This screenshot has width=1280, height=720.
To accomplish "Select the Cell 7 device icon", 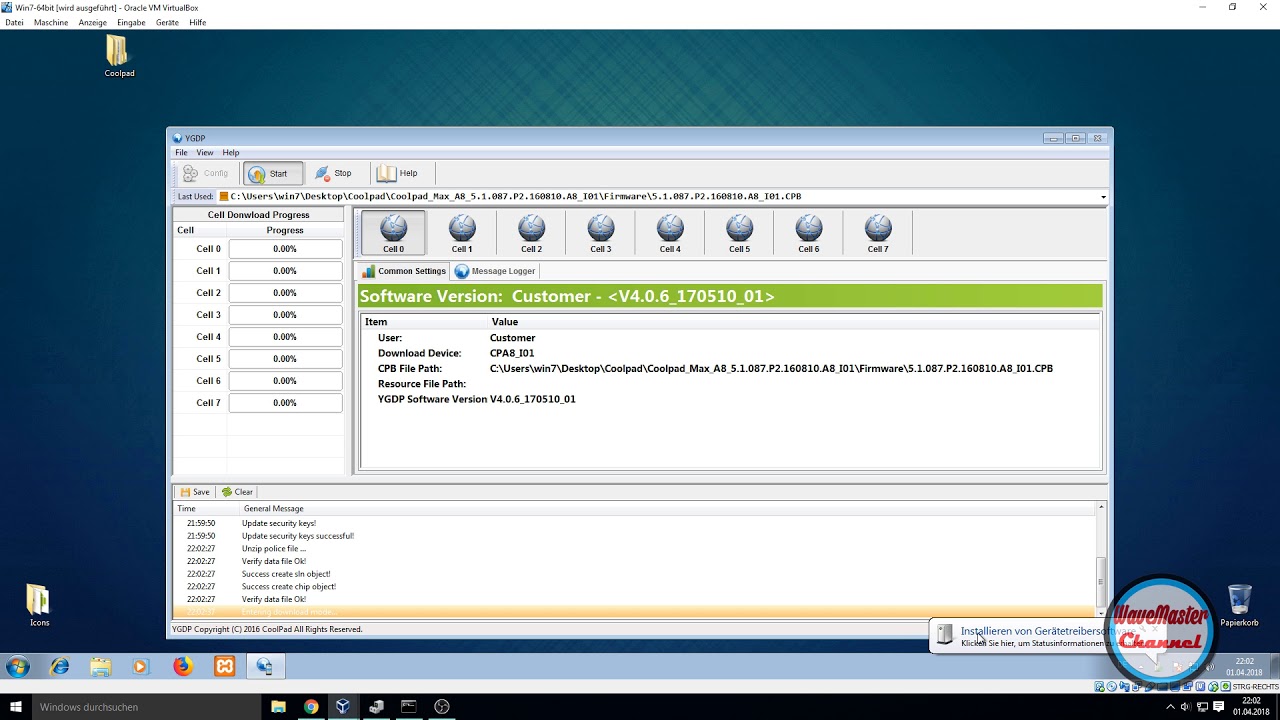I will click(x=878, y=233).
